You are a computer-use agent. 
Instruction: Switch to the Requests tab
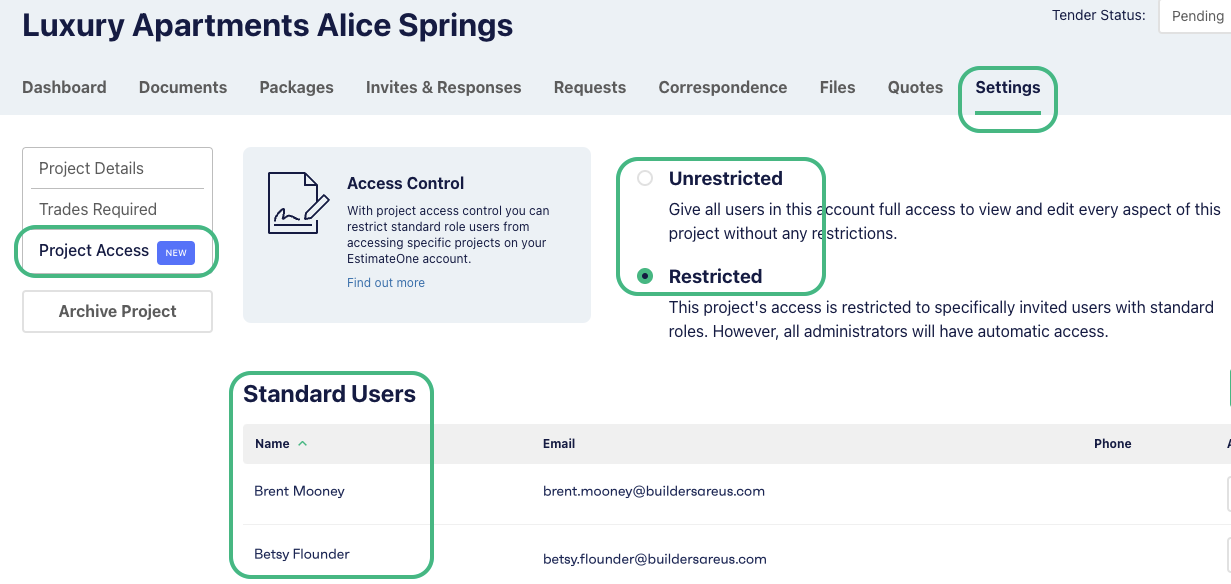590,87
